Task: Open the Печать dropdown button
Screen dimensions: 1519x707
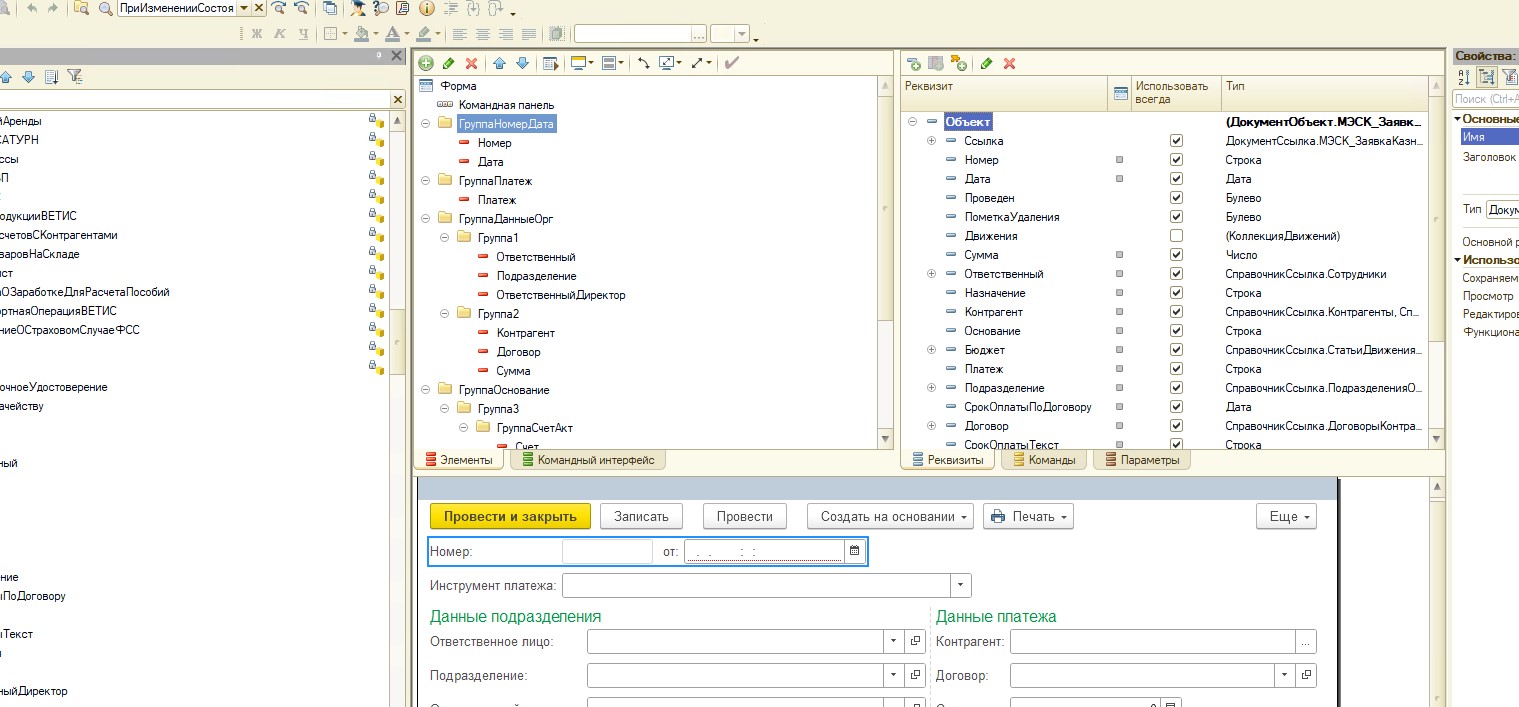Action: [1028, 516]
